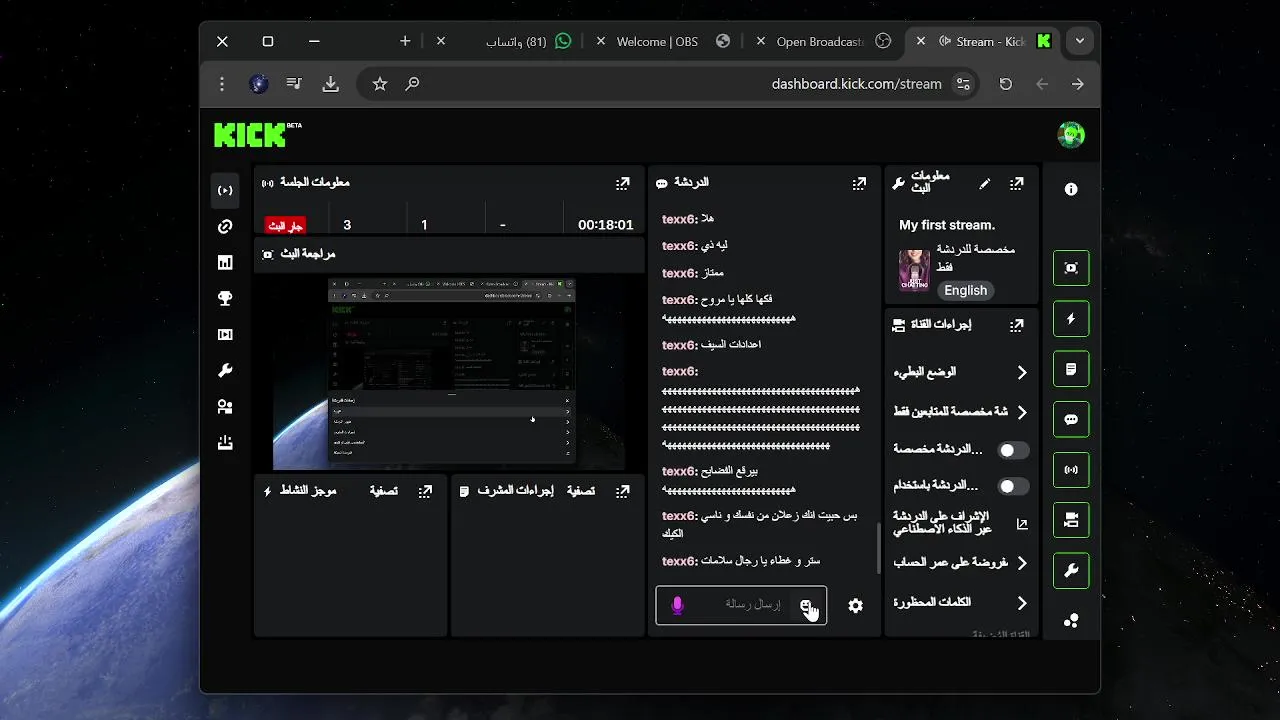This screenshot has height=720, width=1280.
Task: Expand the الكلمات المحظورة banned words option
Action: pyautogui.click(x=960, y=603)
